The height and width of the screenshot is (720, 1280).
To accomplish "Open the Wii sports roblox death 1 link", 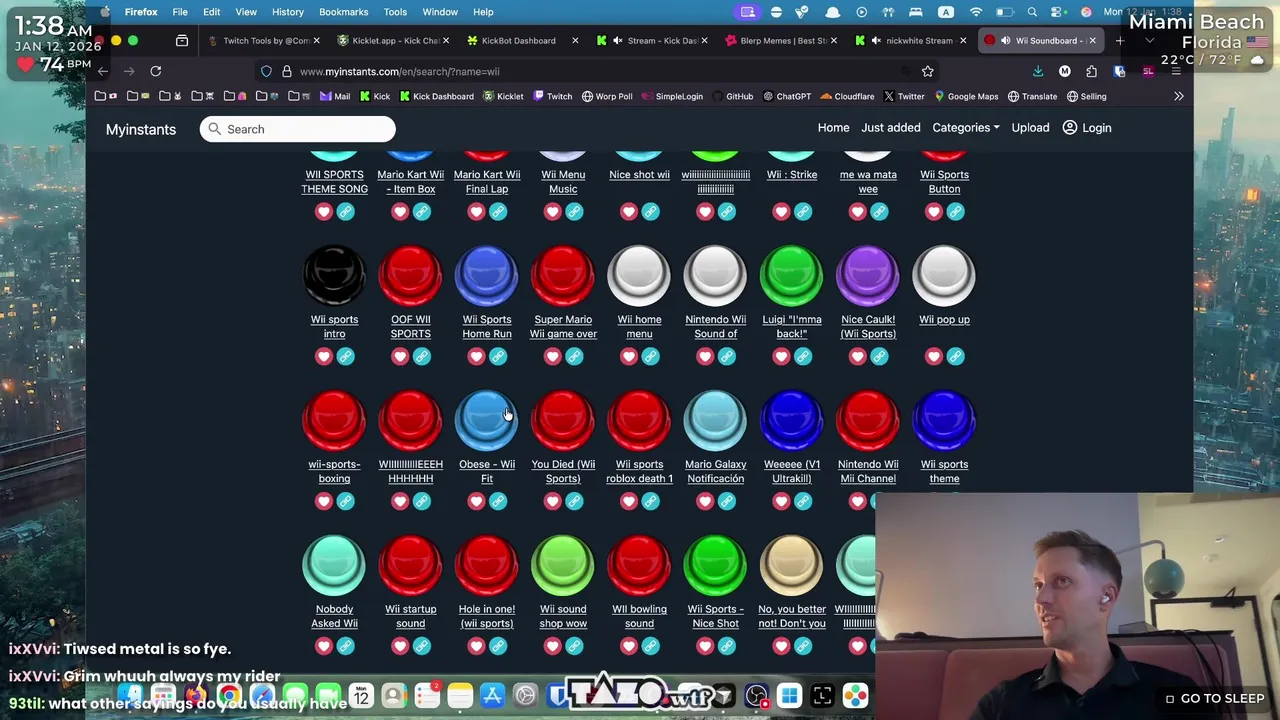I will pyautogui.click(x=639, y=471).
